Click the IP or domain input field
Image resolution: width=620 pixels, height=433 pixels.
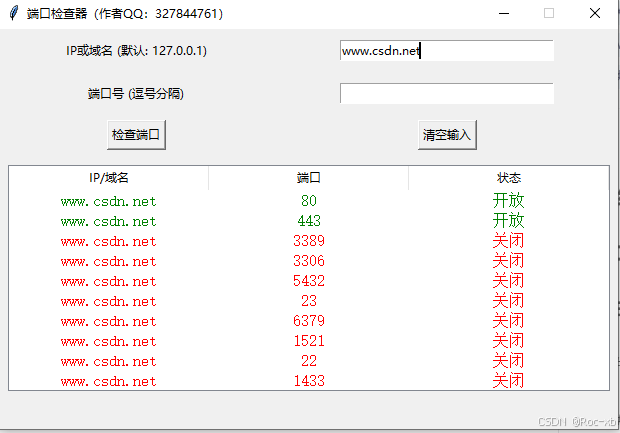click(447, 51)
